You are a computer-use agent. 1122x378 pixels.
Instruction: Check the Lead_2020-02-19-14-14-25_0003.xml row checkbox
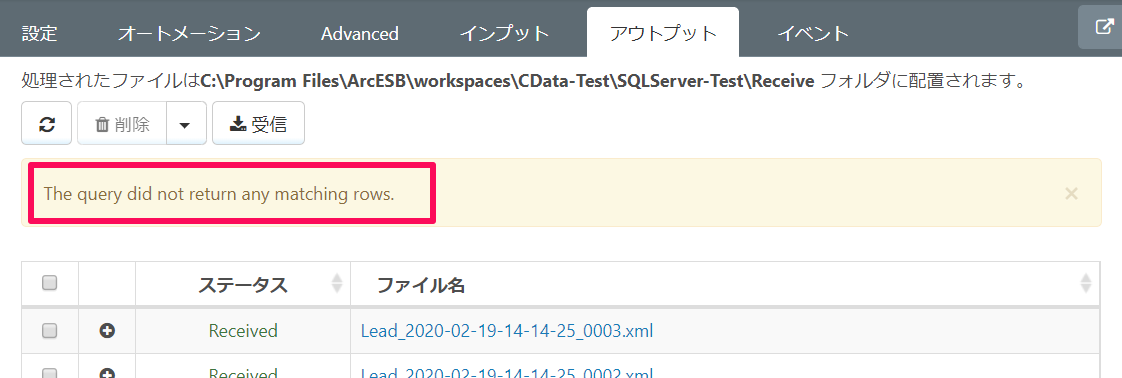click(x=49, y=331)
